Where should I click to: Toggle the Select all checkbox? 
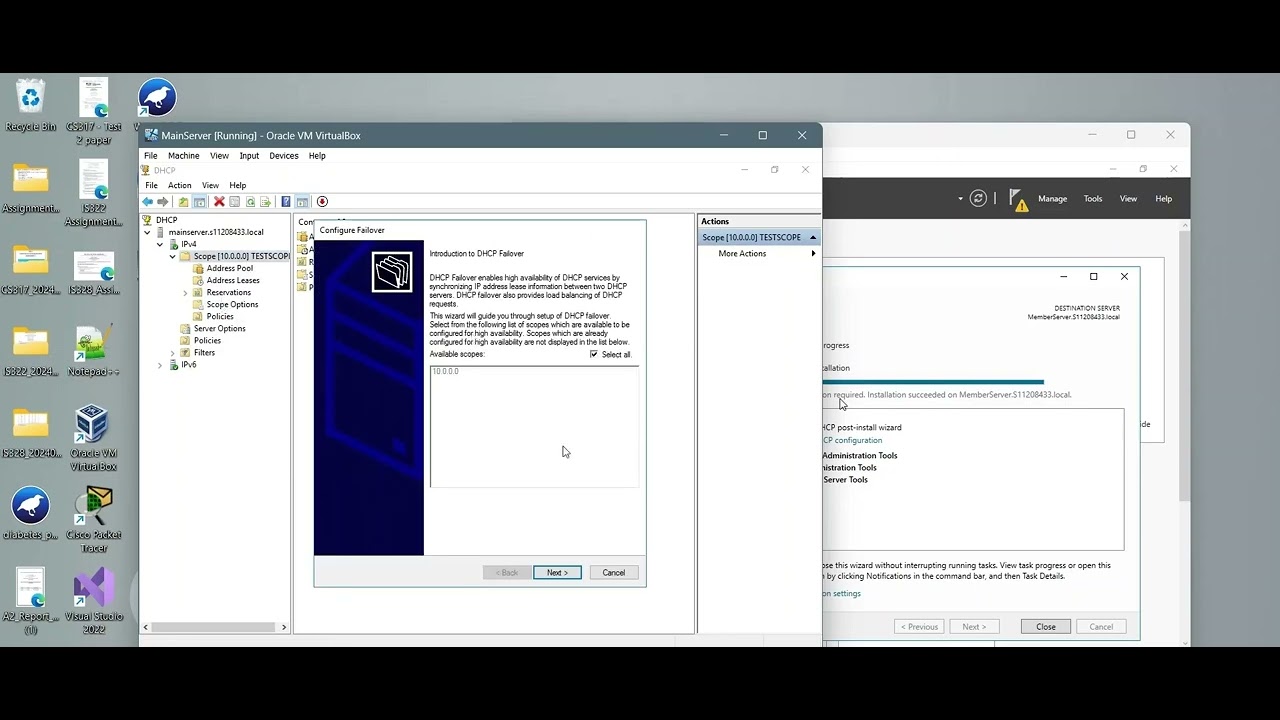594,354
